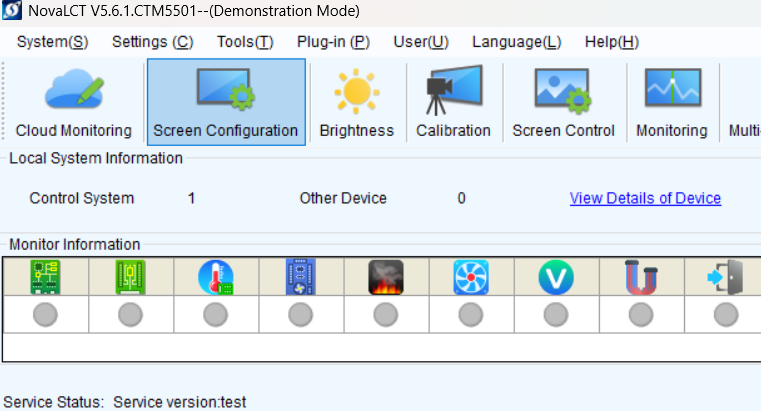Launch the Calibration tool
Image resolution: width=761 pixels, height=411 pixels.
coord(453,102)
